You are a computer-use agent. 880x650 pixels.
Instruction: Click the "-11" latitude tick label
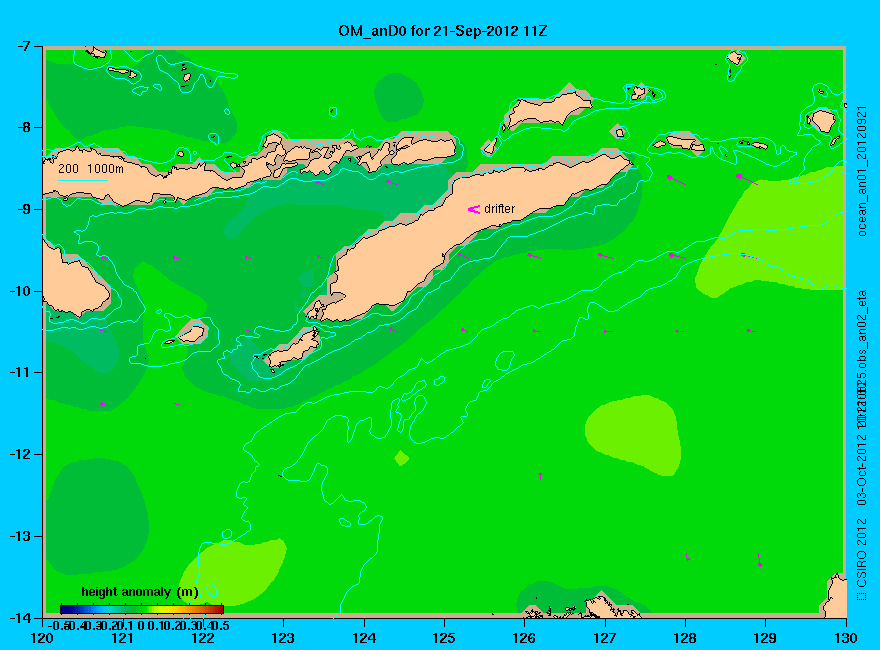(x=21, y=372)
